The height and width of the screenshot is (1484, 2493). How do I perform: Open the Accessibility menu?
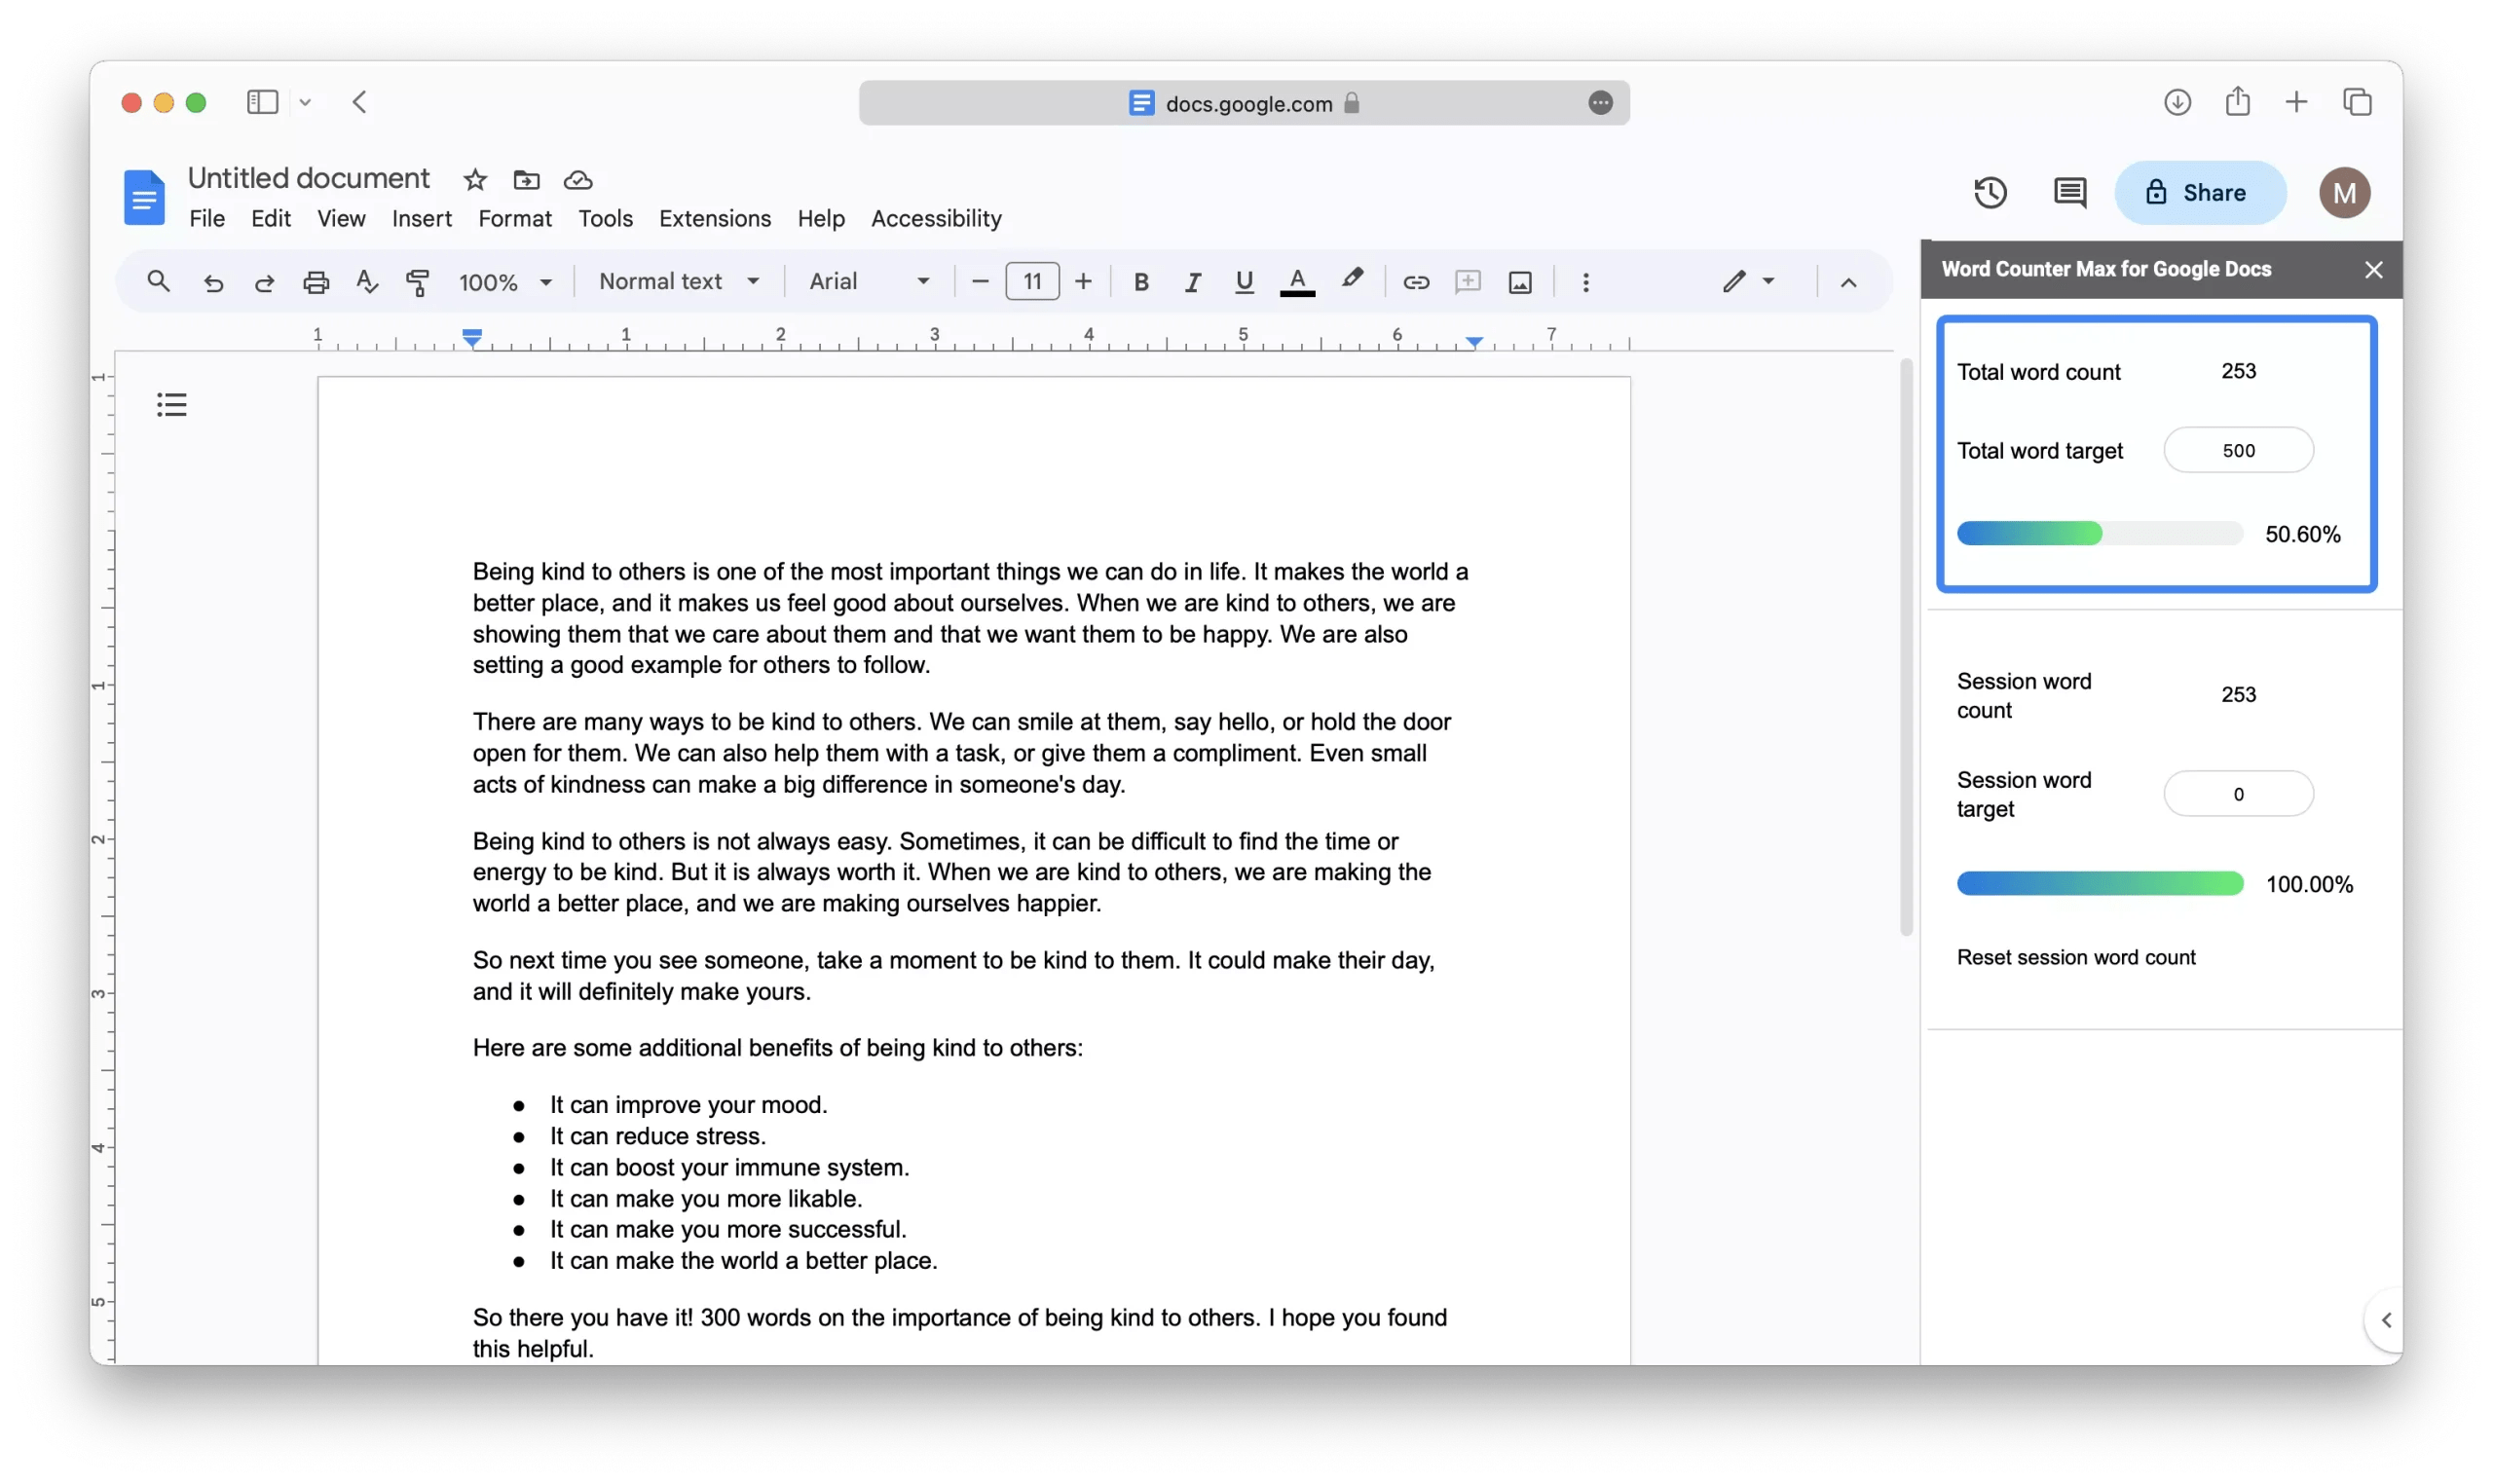tap(936, 218)
